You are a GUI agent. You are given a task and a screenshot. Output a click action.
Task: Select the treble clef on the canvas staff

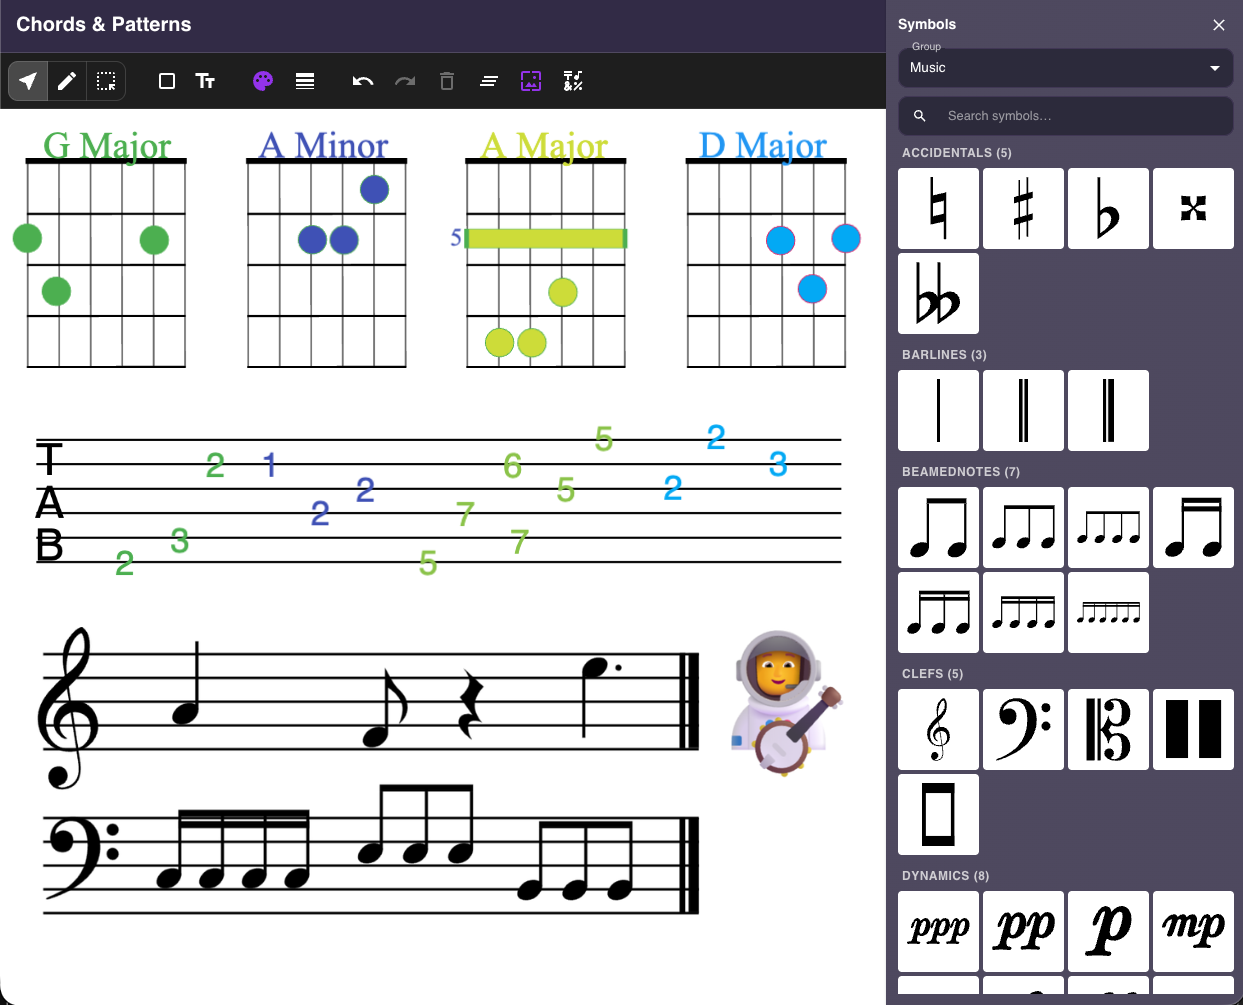68,708
